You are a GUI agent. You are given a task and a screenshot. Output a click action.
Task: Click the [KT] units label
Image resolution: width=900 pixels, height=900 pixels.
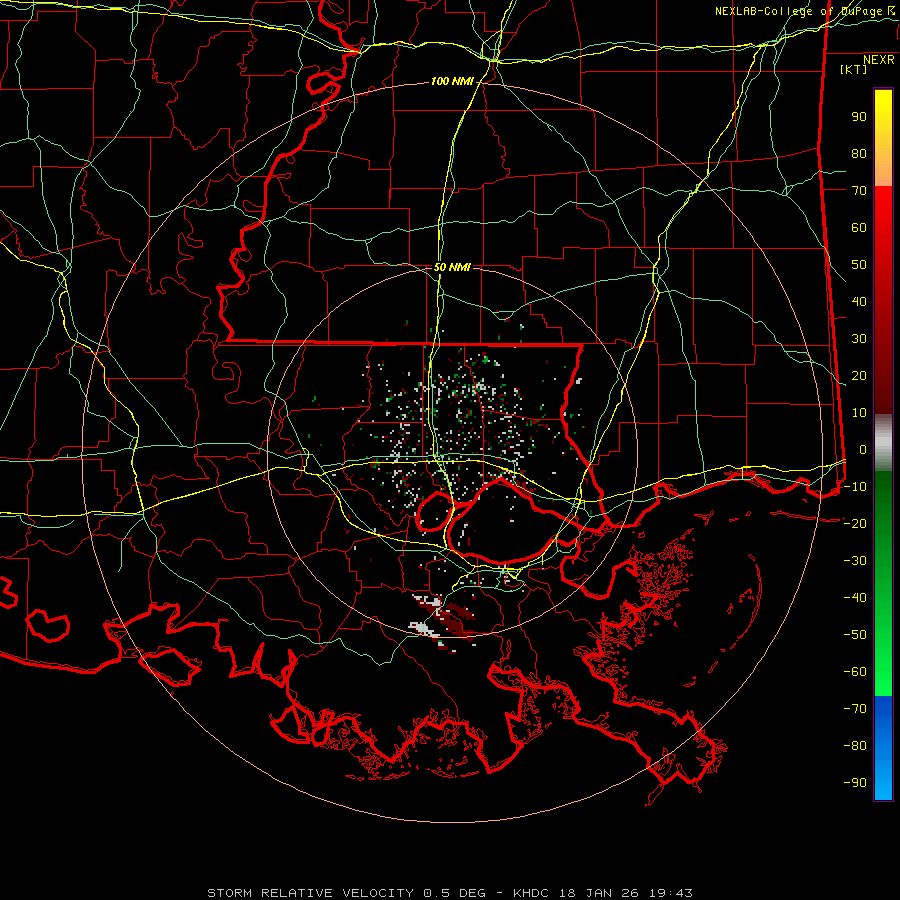click(x=854, y=69)
